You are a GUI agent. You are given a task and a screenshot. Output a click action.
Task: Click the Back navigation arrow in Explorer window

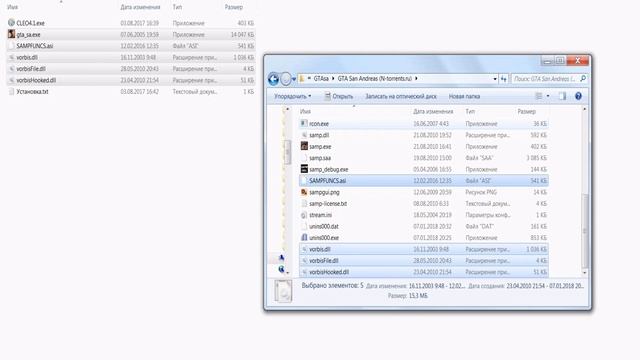click(x=273, y=79)
